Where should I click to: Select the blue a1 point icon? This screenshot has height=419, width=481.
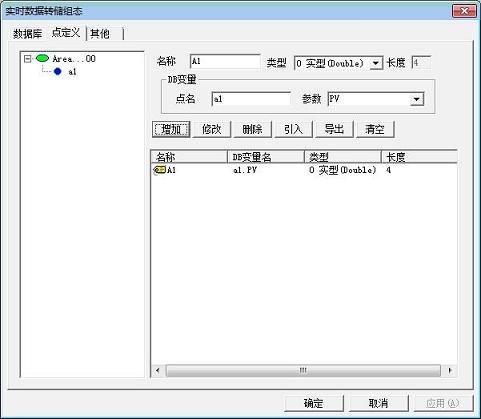57,71
